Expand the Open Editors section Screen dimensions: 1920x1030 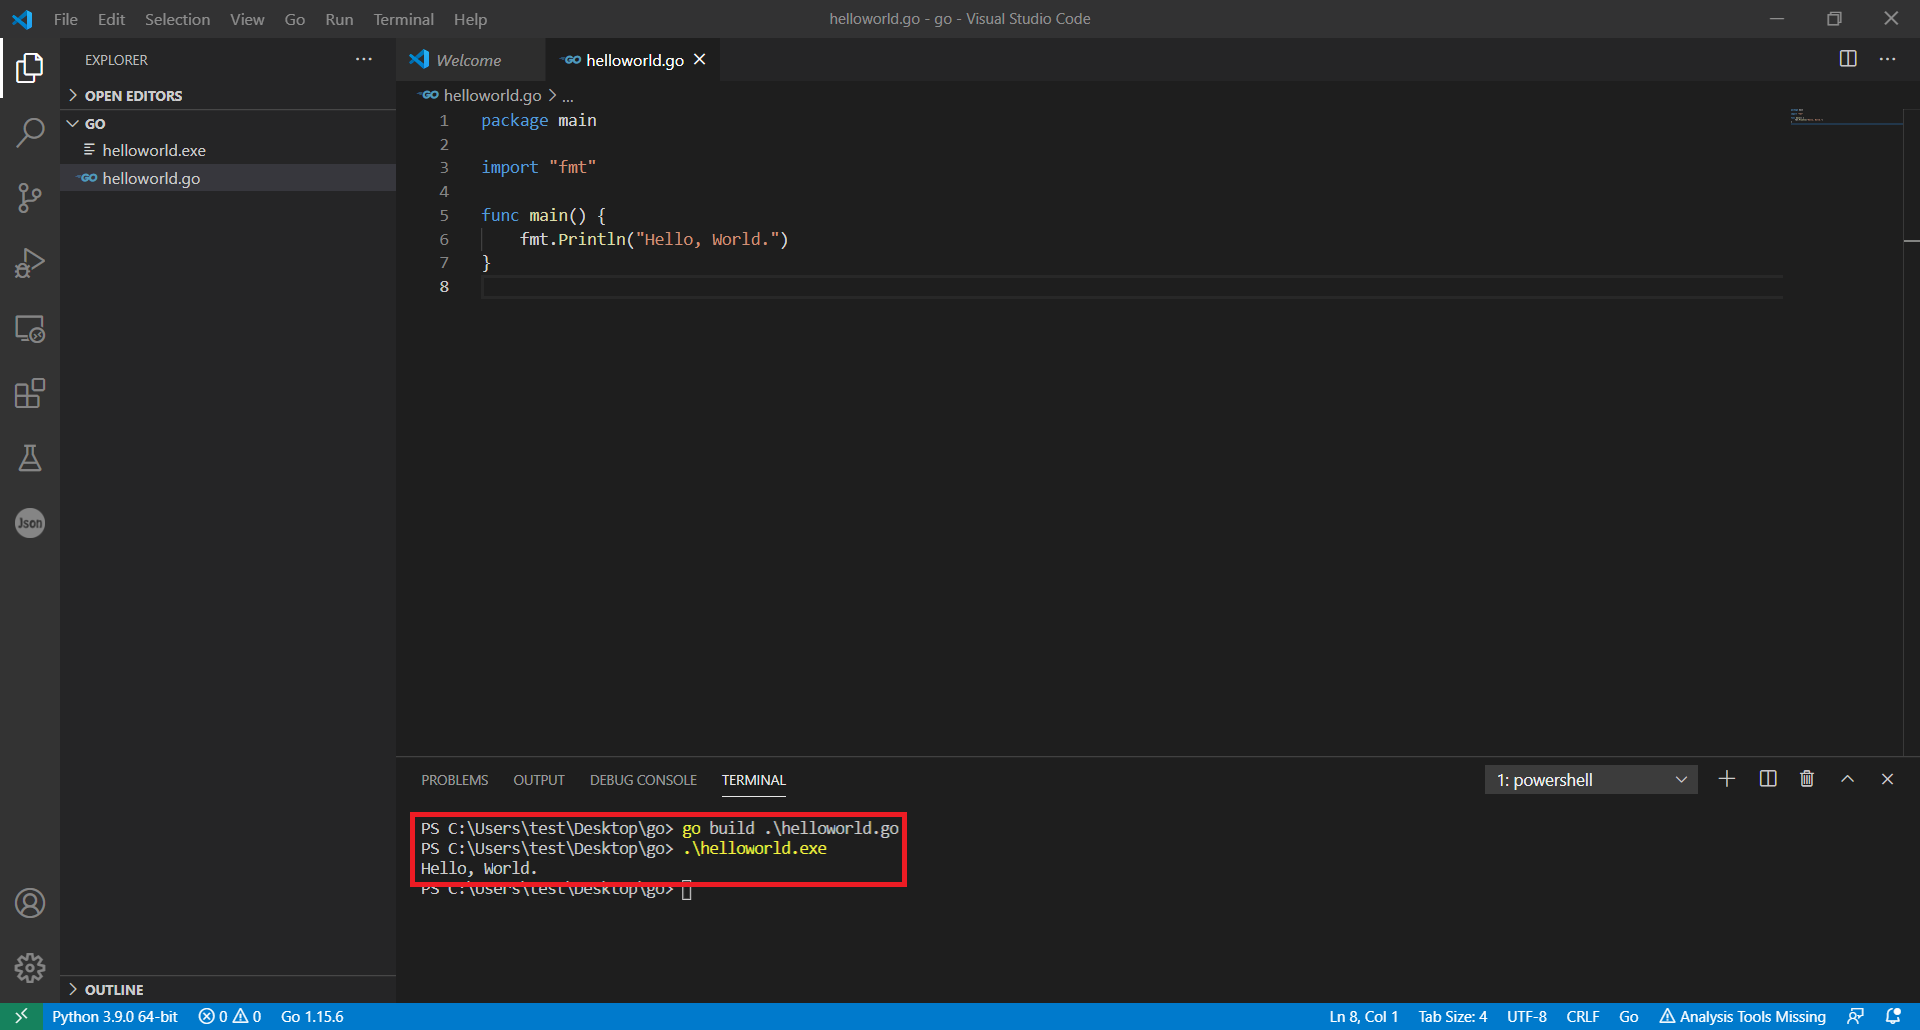228,96
